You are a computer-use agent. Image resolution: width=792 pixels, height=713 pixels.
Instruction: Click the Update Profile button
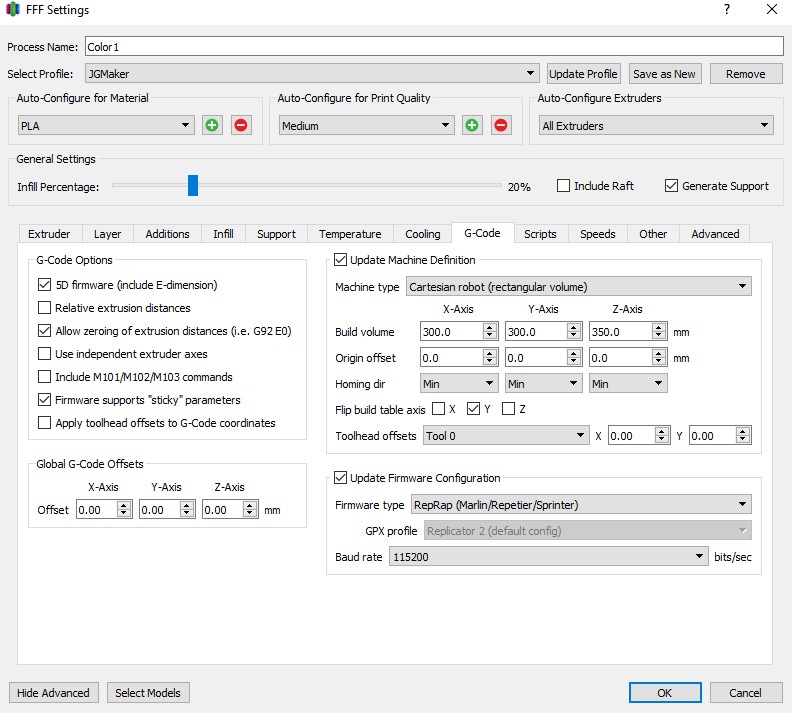pyautogui.click(x=583, y=74)
